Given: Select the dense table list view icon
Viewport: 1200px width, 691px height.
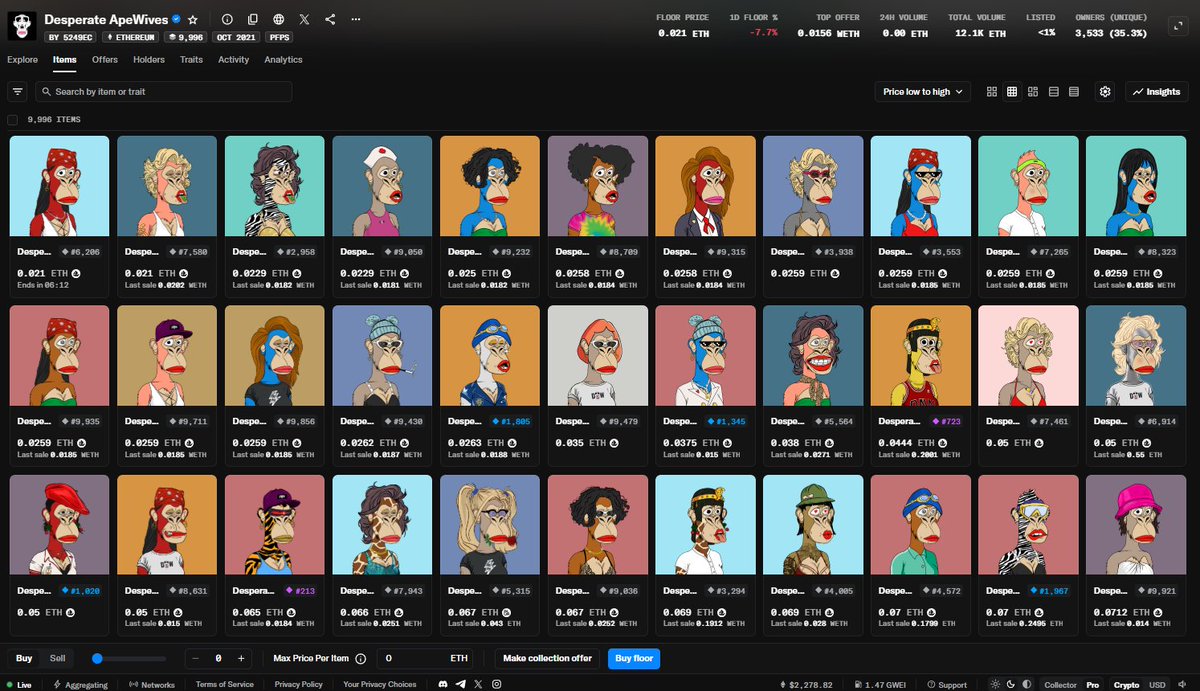Looking at the screenshot, I should 1074,91.
